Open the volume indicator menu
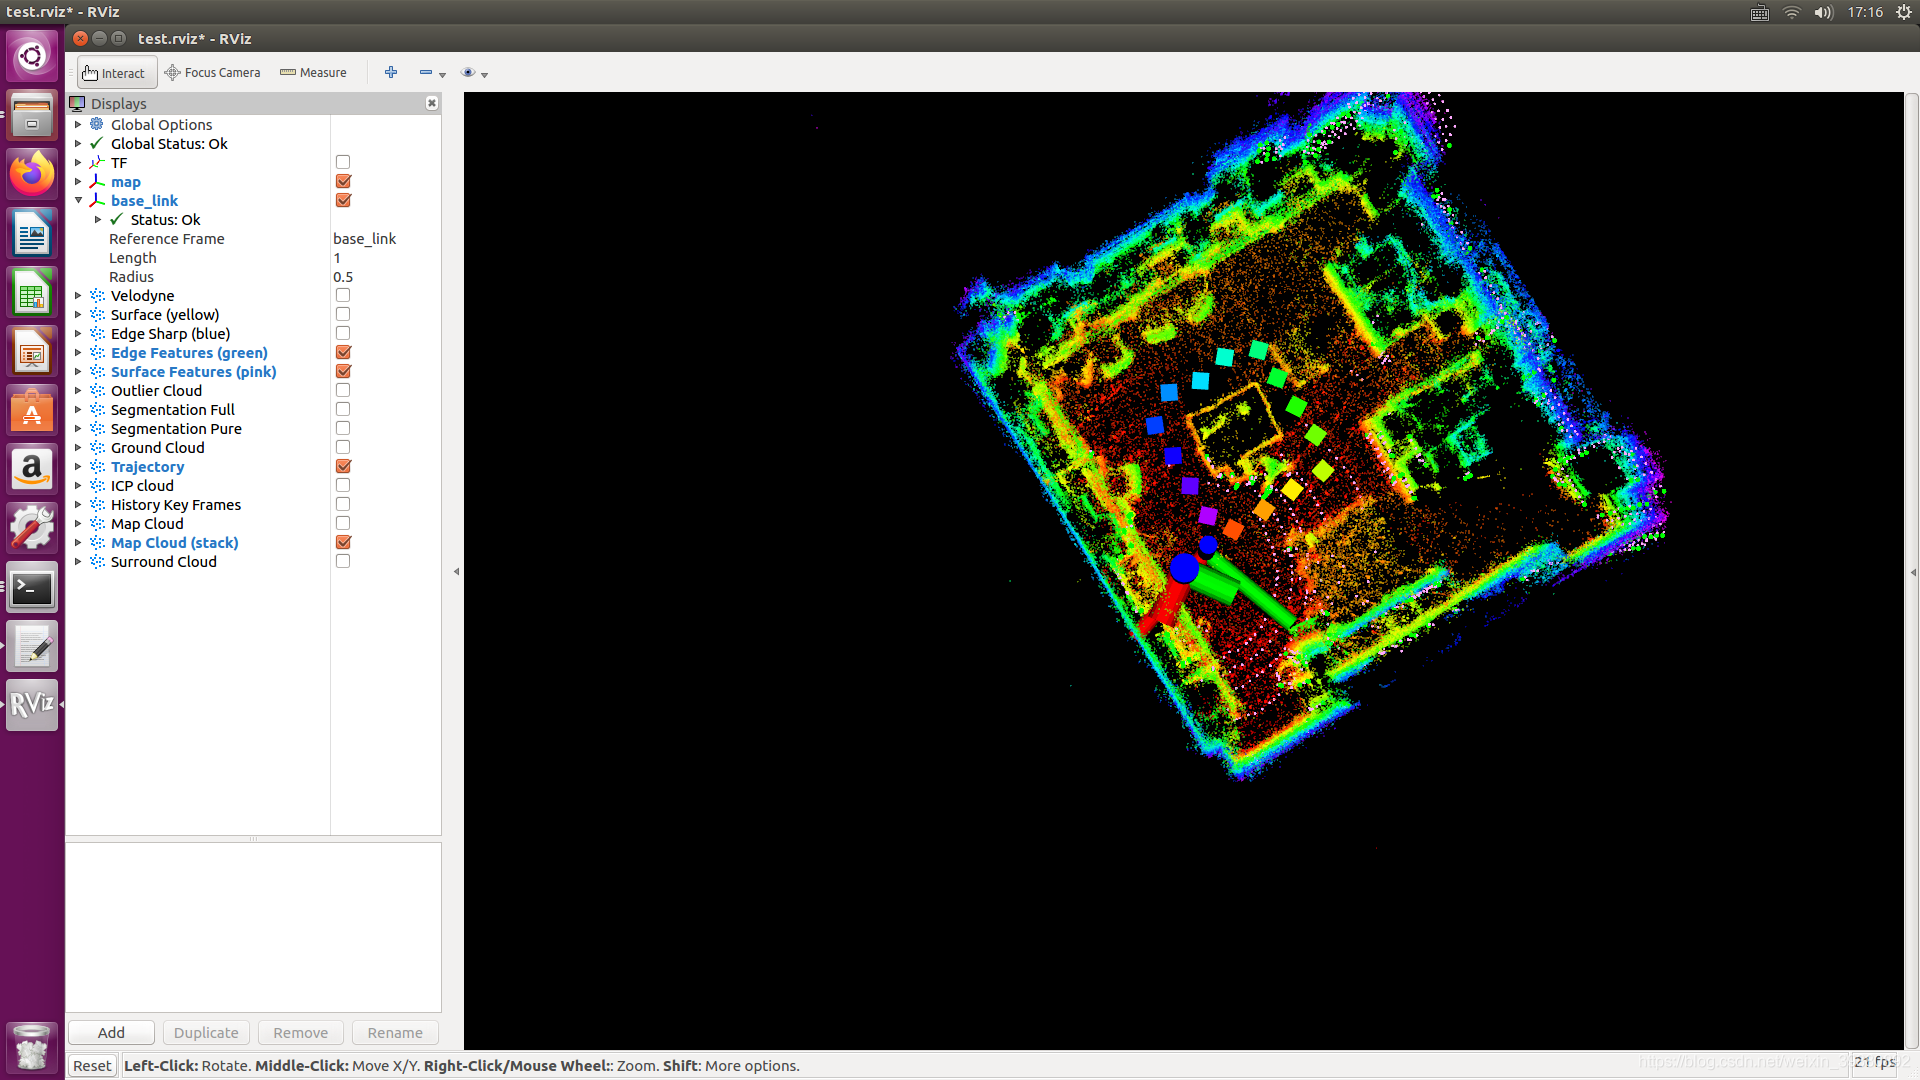 [x=1823, y=12]
